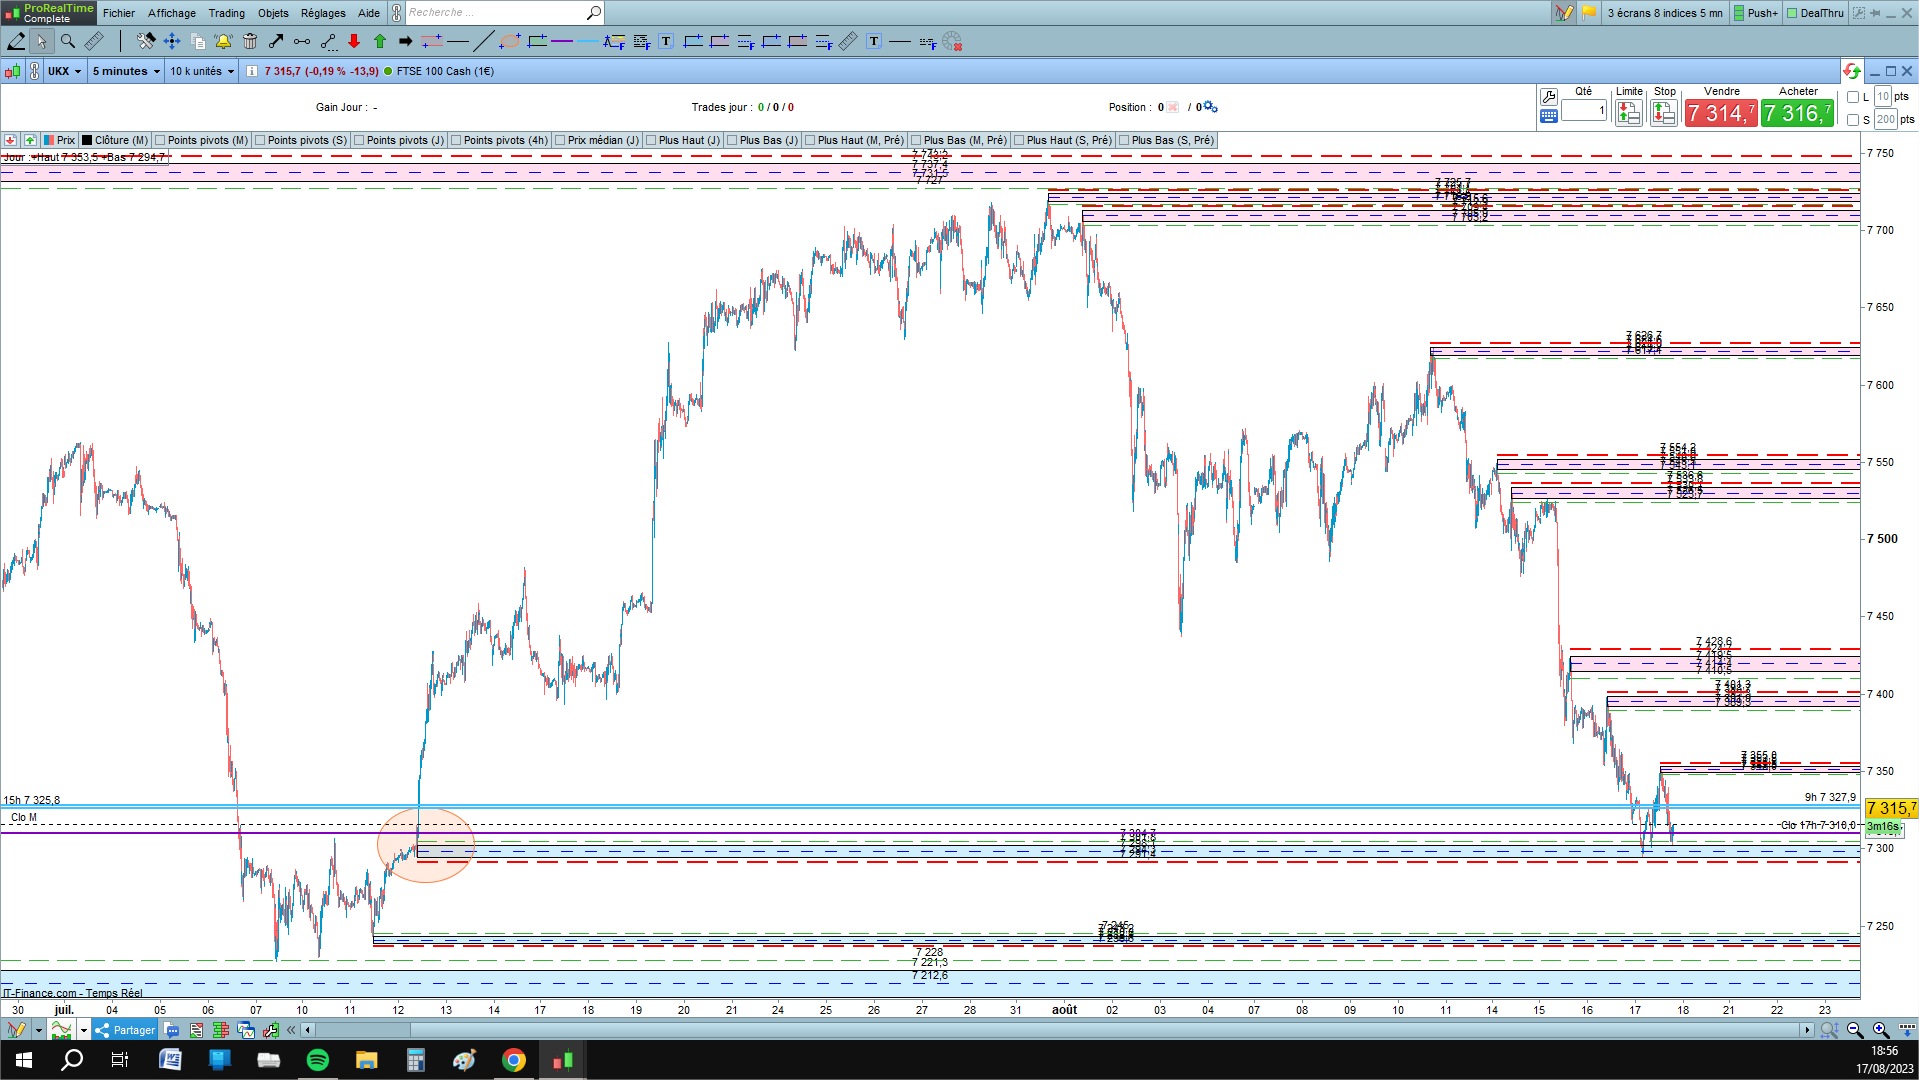1919x1080 pixels.
Task: Enable the Prix médian (J) checkbox
Action: (x=561, y=141)
